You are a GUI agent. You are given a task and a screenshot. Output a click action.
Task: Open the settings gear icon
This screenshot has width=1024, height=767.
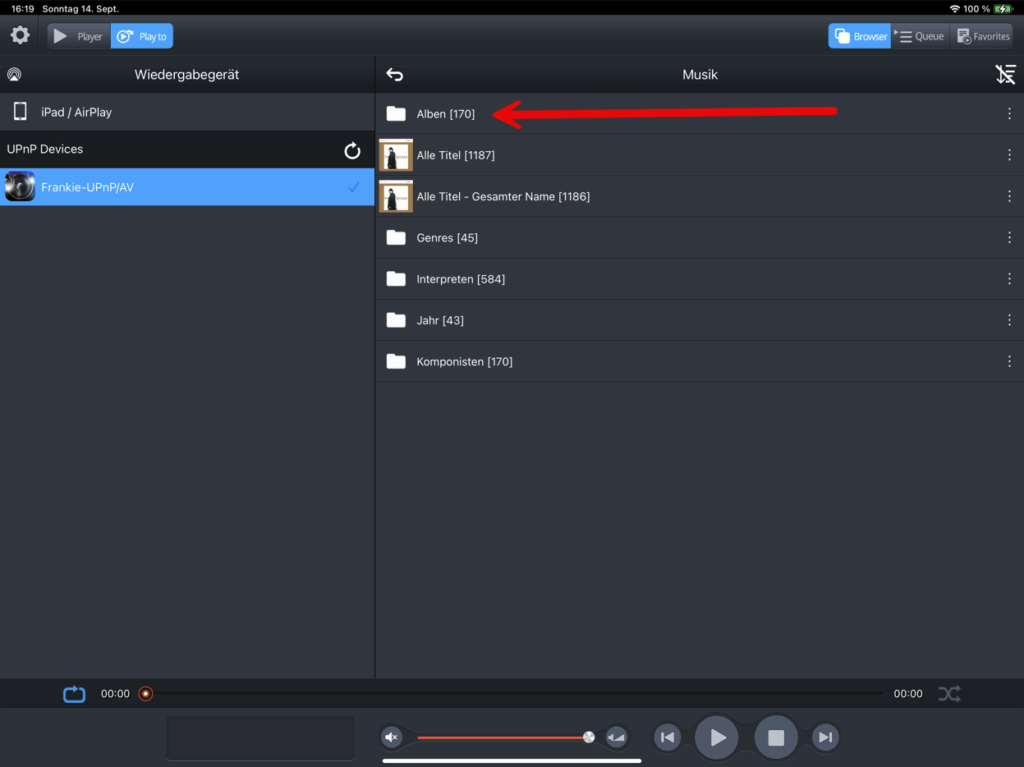coord(20,36)
